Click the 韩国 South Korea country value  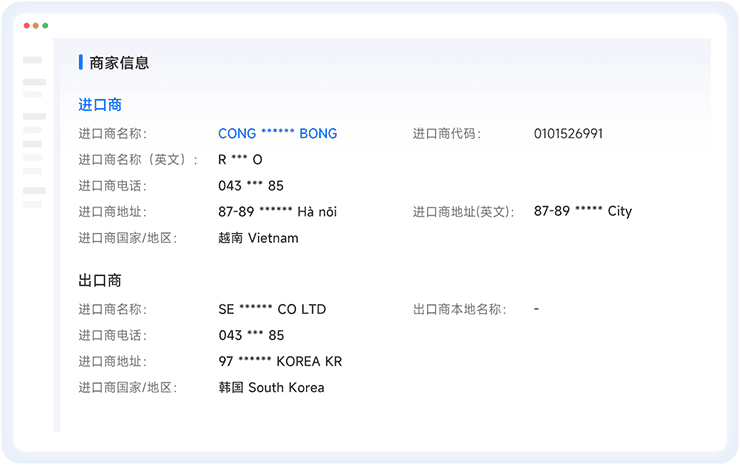pyautogui.click(x=271, y=387)
